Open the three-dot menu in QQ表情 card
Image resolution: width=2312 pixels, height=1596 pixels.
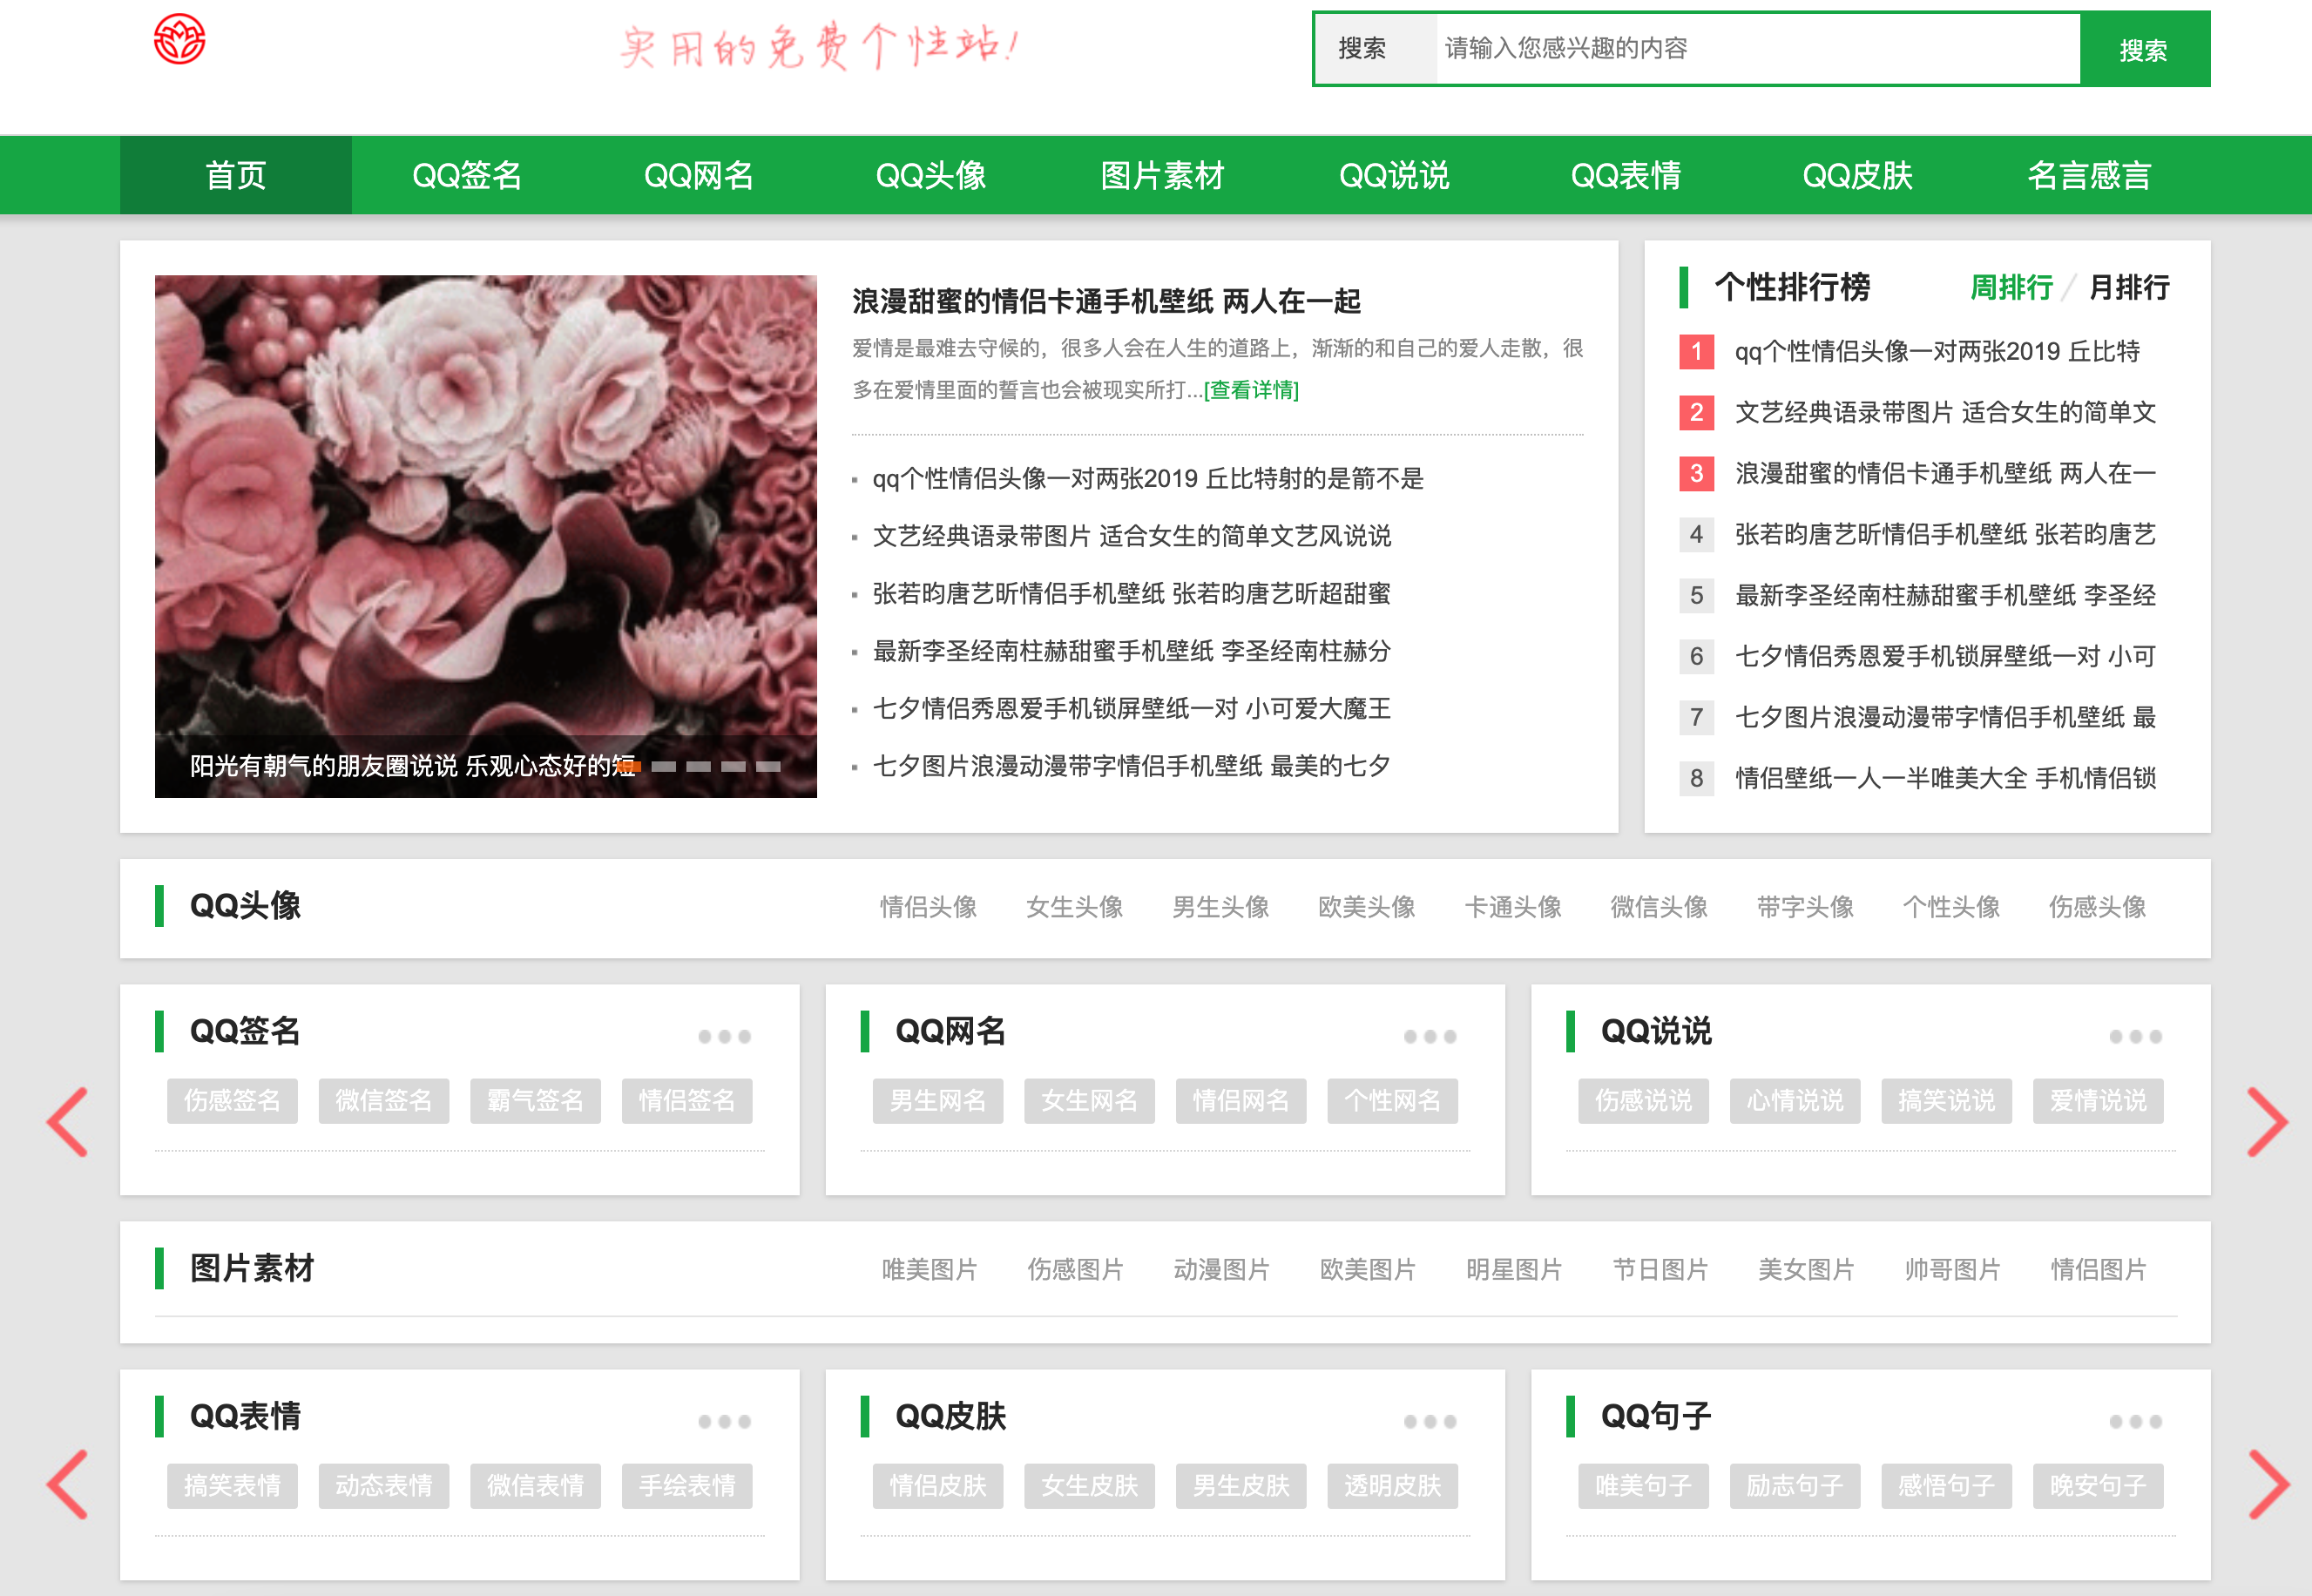724,1421
